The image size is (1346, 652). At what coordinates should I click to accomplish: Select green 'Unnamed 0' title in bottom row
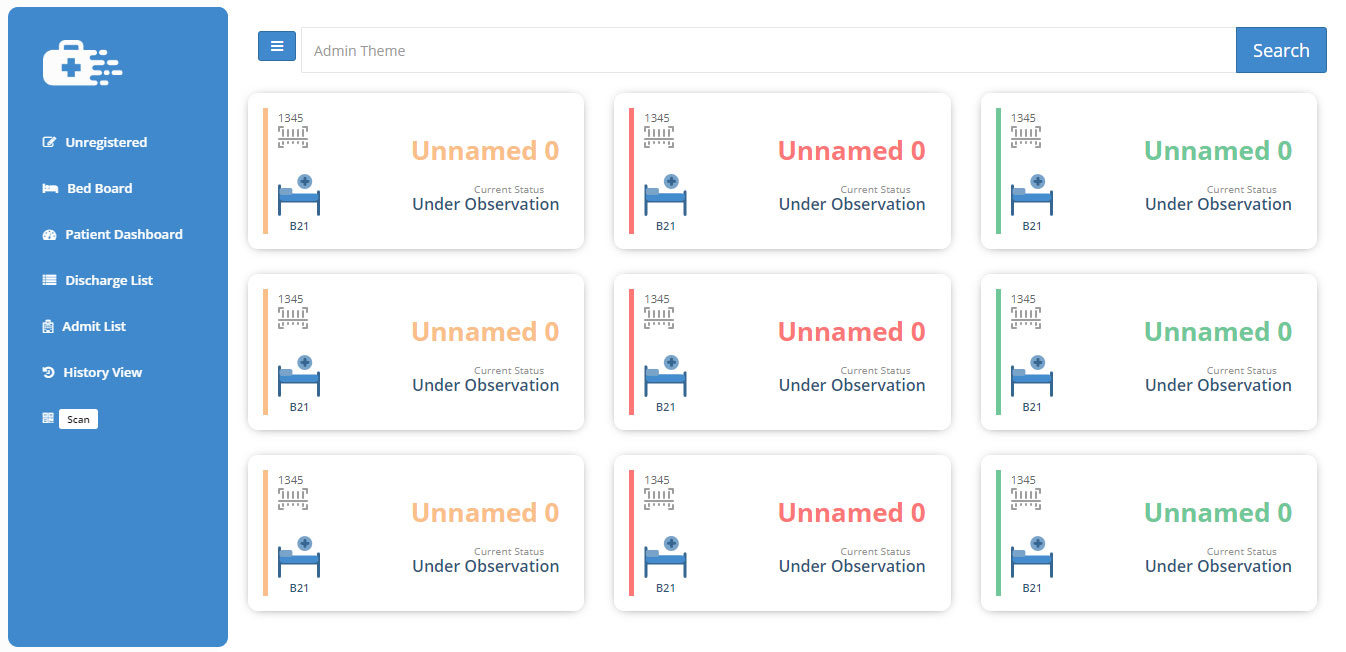tap(1218, 513)
